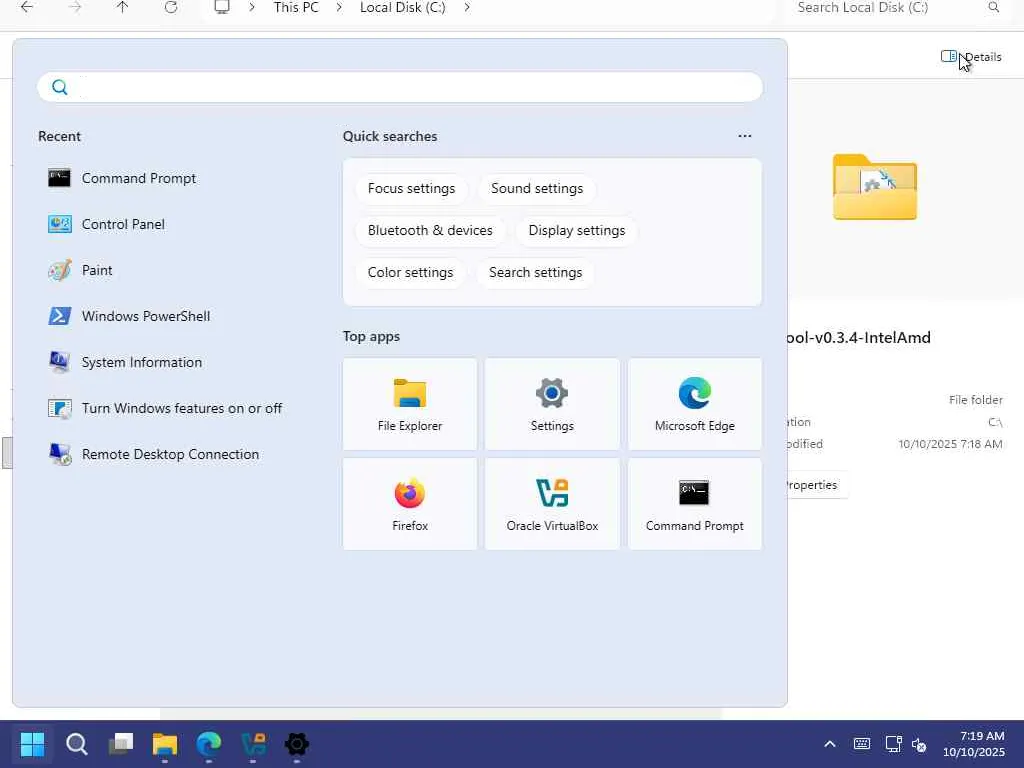Go back in File Explorer

point(27,8)
